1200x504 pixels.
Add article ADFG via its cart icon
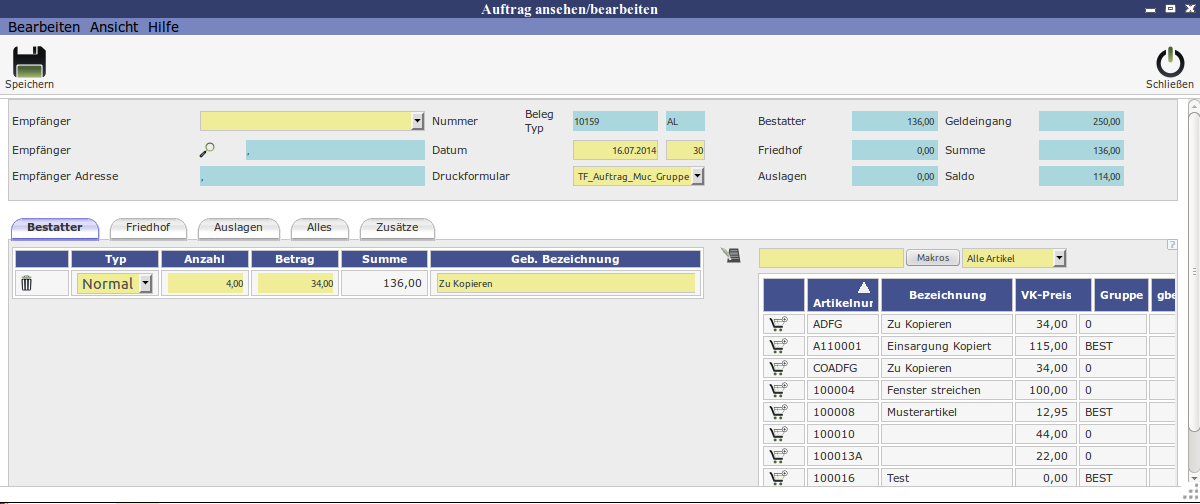point(777,324)
